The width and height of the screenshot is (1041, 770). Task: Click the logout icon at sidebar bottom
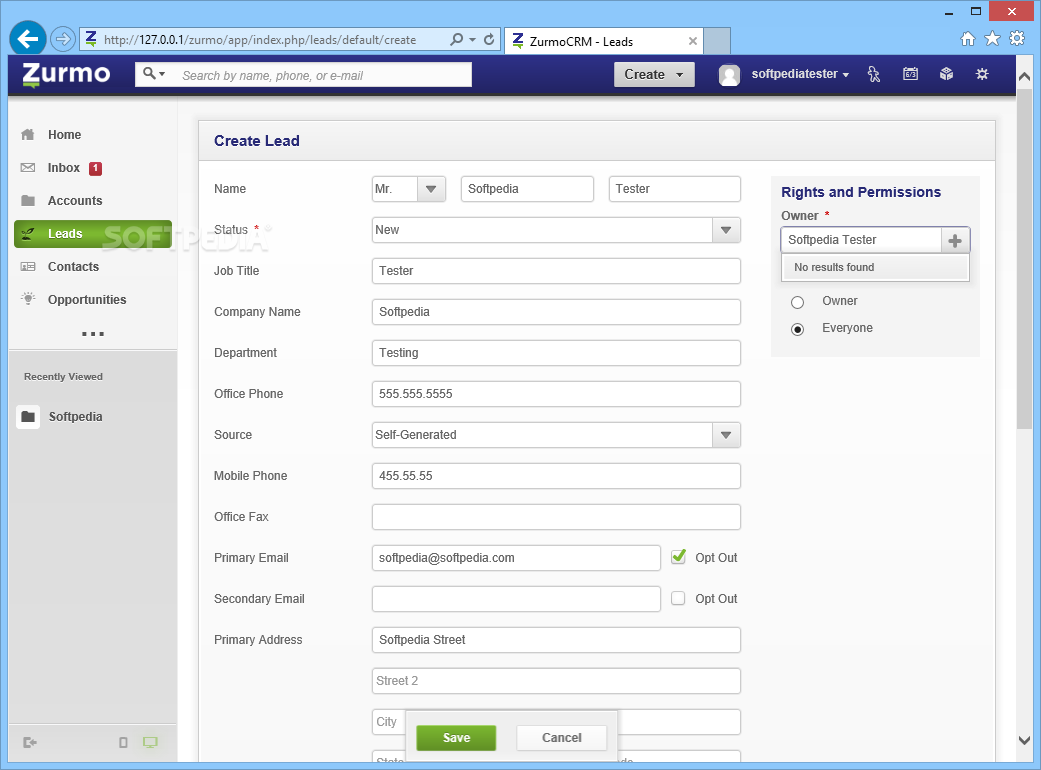[x=30, y=742]
